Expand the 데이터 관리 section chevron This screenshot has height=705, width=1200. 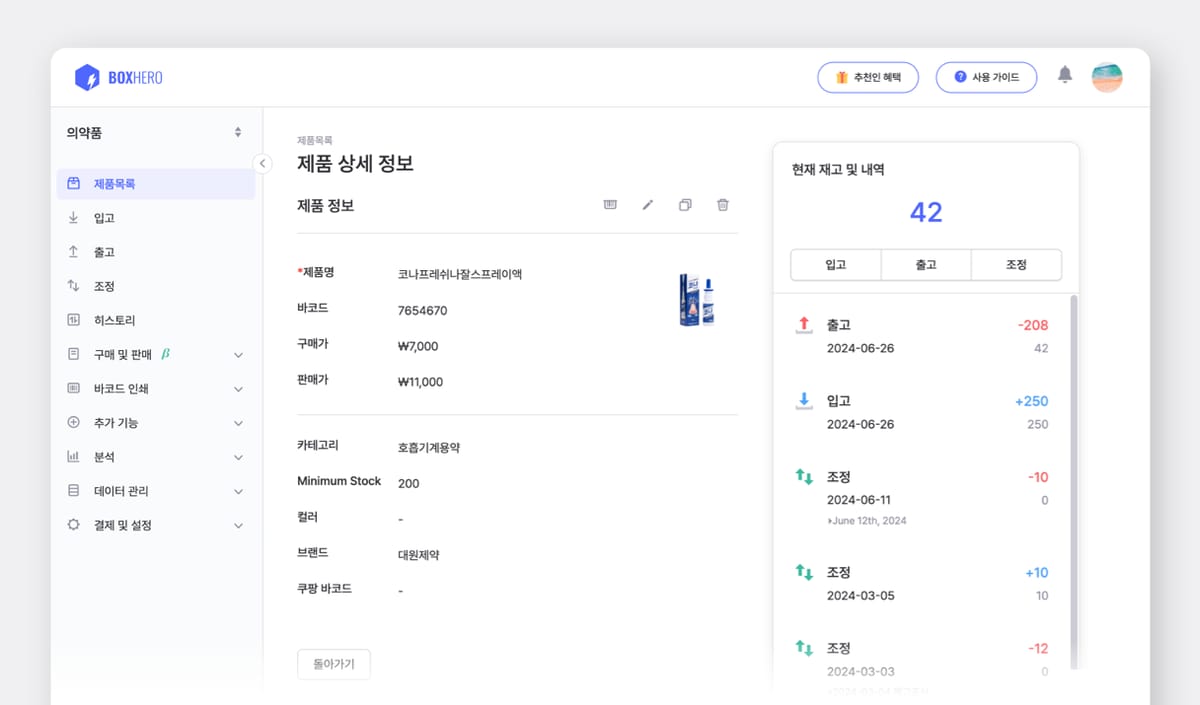[x=237, y=490]
